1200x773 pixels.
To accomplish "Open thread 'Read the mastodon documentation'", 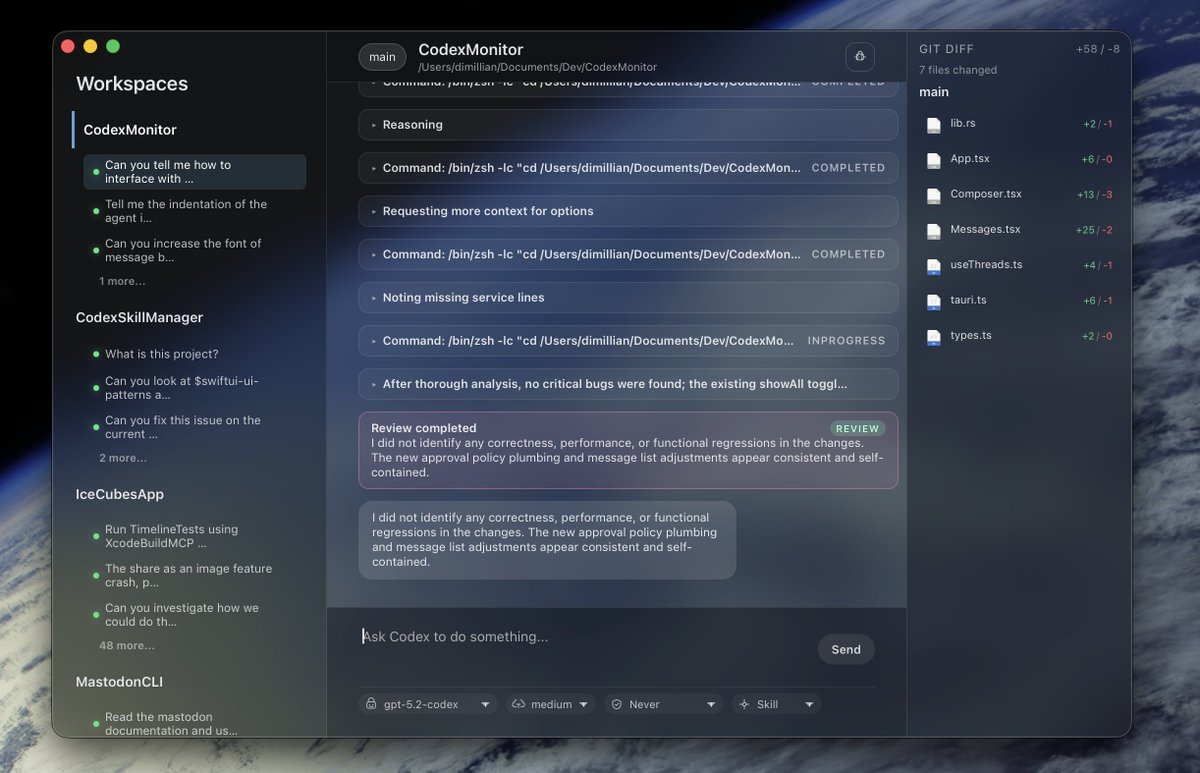I will [195, 724].
